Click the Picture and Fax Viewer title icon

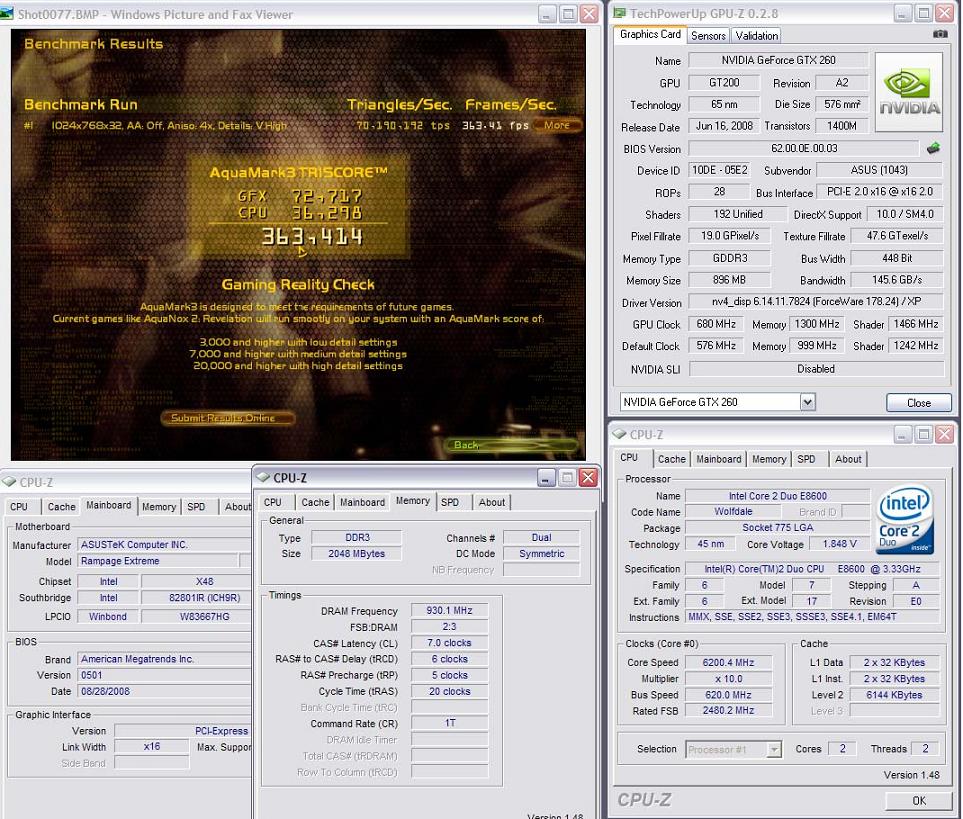(7, 14)
